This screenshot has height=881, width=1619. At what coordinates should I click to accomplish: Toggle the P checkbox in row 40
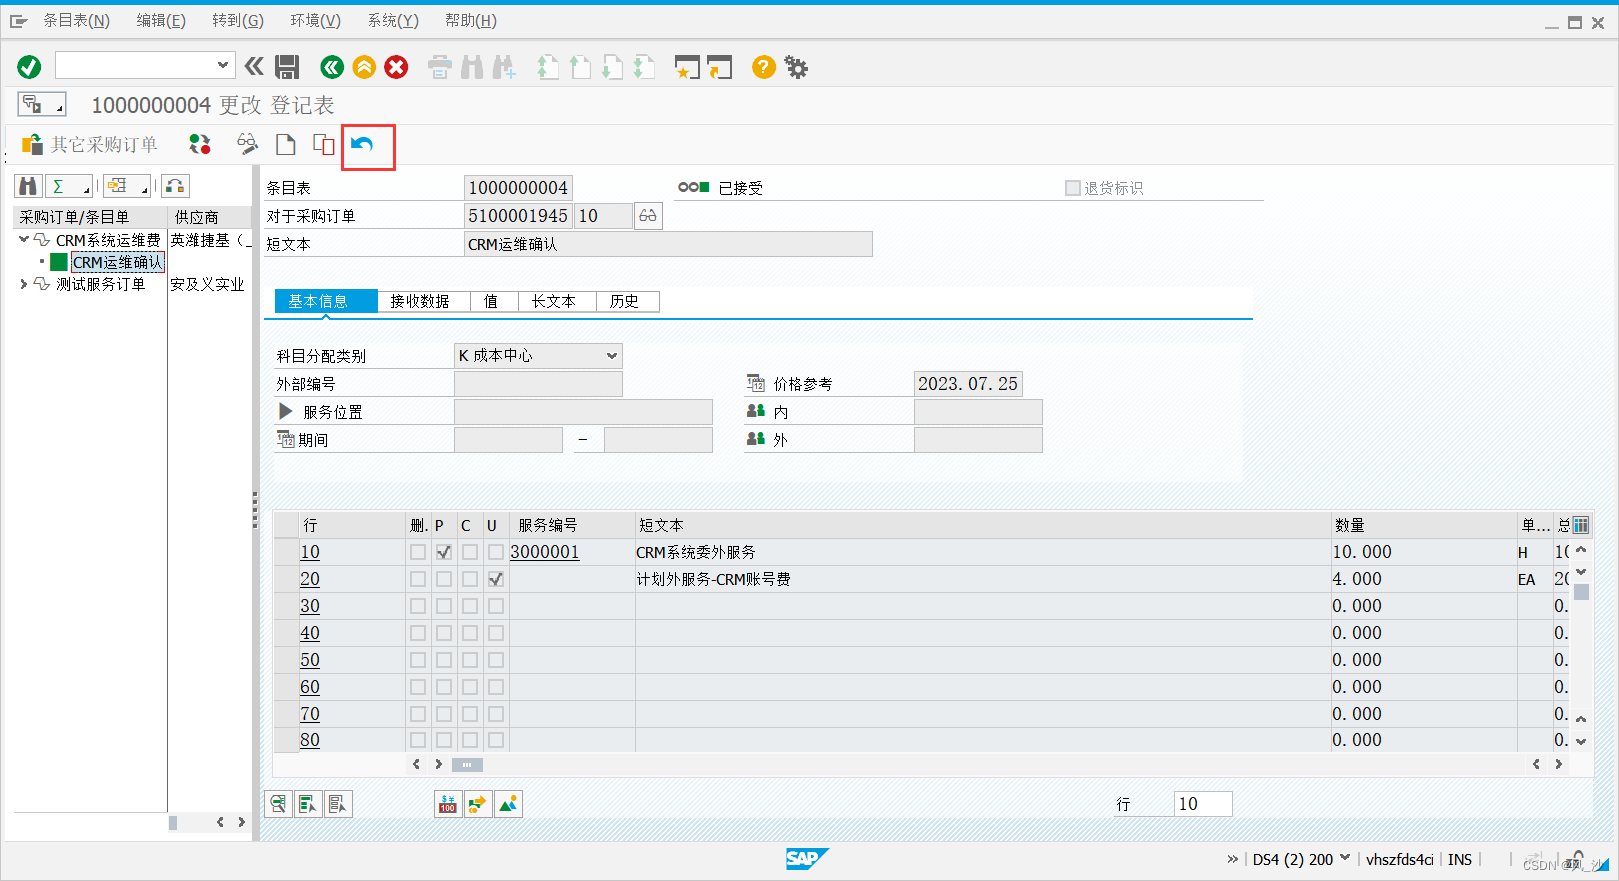444,633
